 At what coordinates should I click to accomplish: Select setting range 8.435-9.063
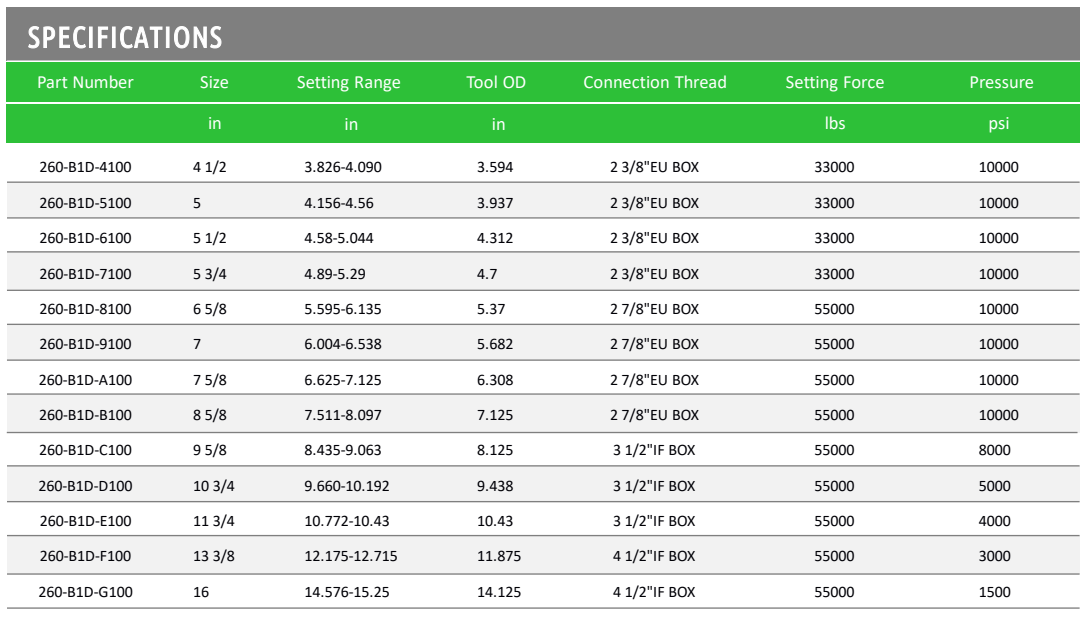pos(343,450)
